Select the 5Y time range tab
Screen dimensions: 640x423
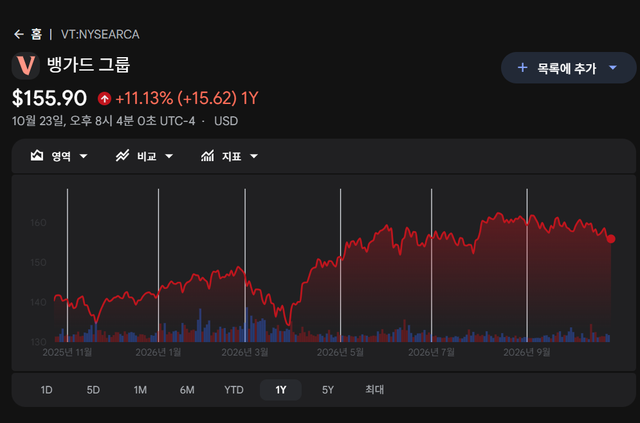(328, 390)
